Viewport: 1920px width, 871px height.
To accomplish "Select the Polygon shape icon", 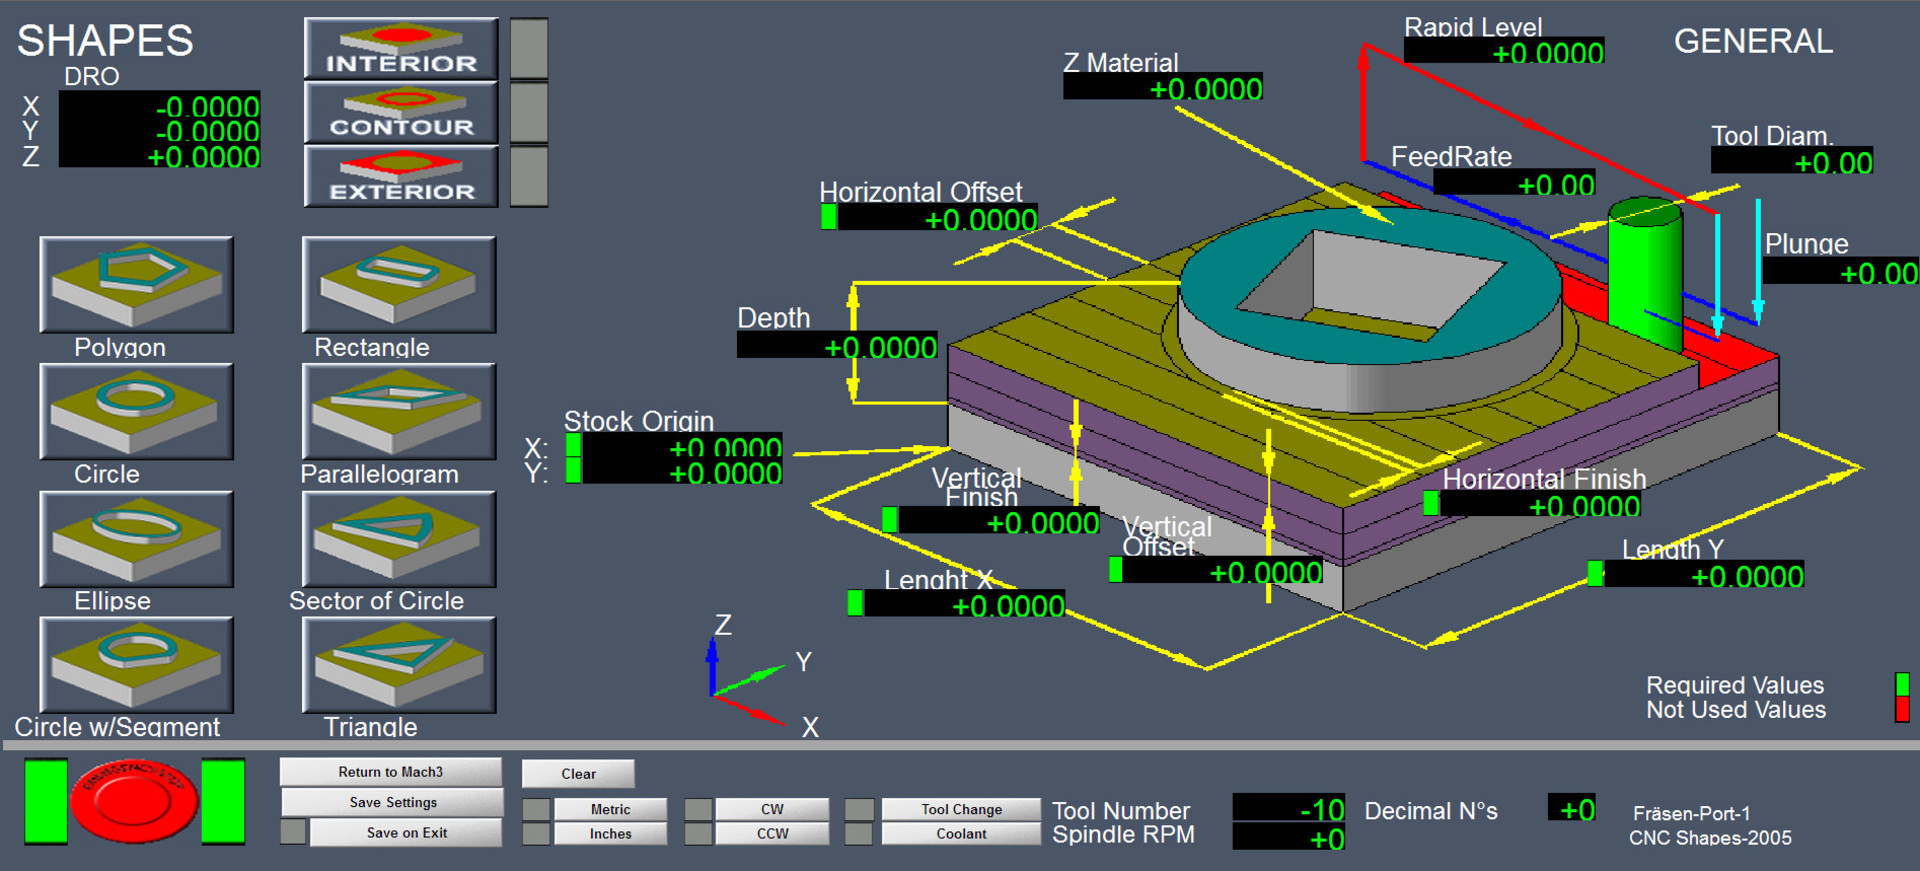I will (x=136, y=284).
